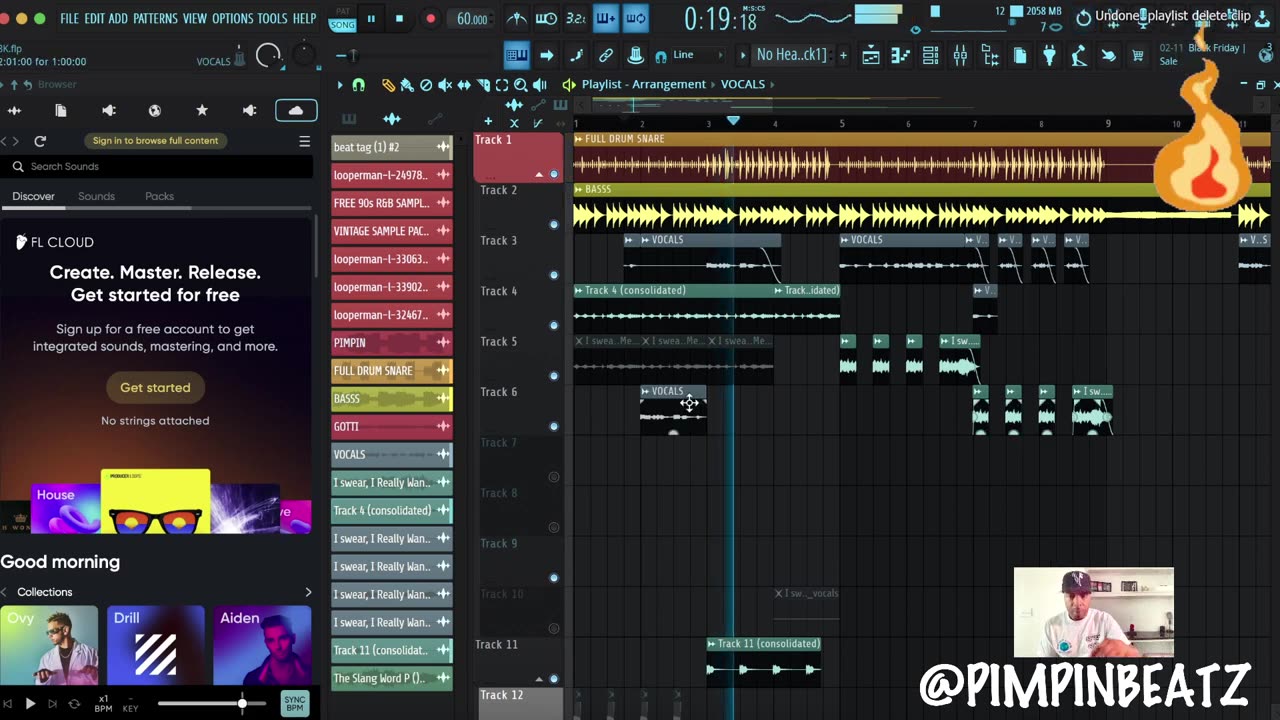This screenshot has height=720, width=1280.
Task: Select the files tab icon in Browser
Action: (61, 110)
